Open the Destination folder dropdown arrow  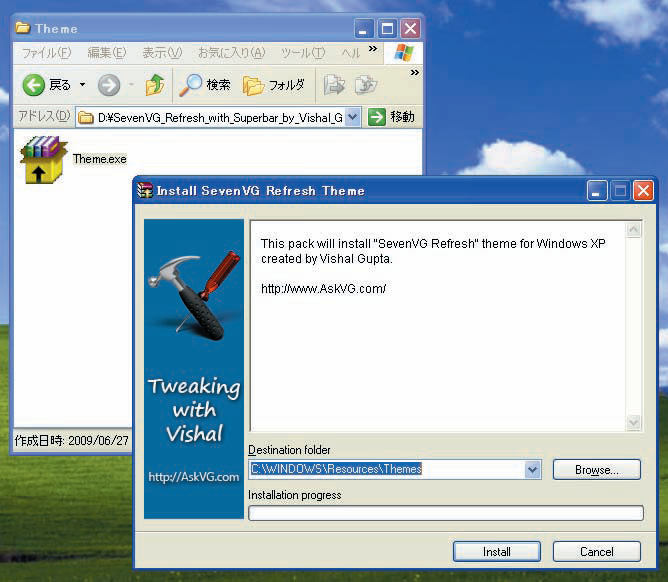[x=532, y=470]
